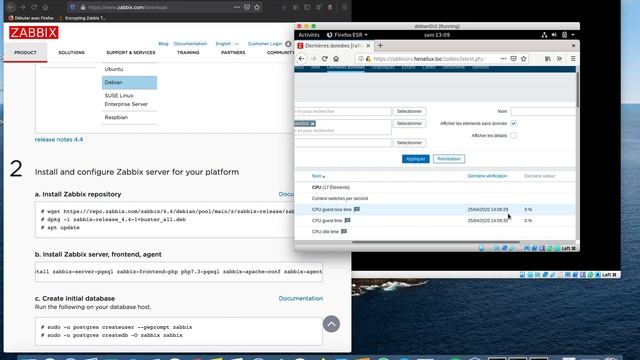Toggle Afficher les détails checkbox
Image resolution: width=640 pixels, height=360 pixels.
pos(513,136)
